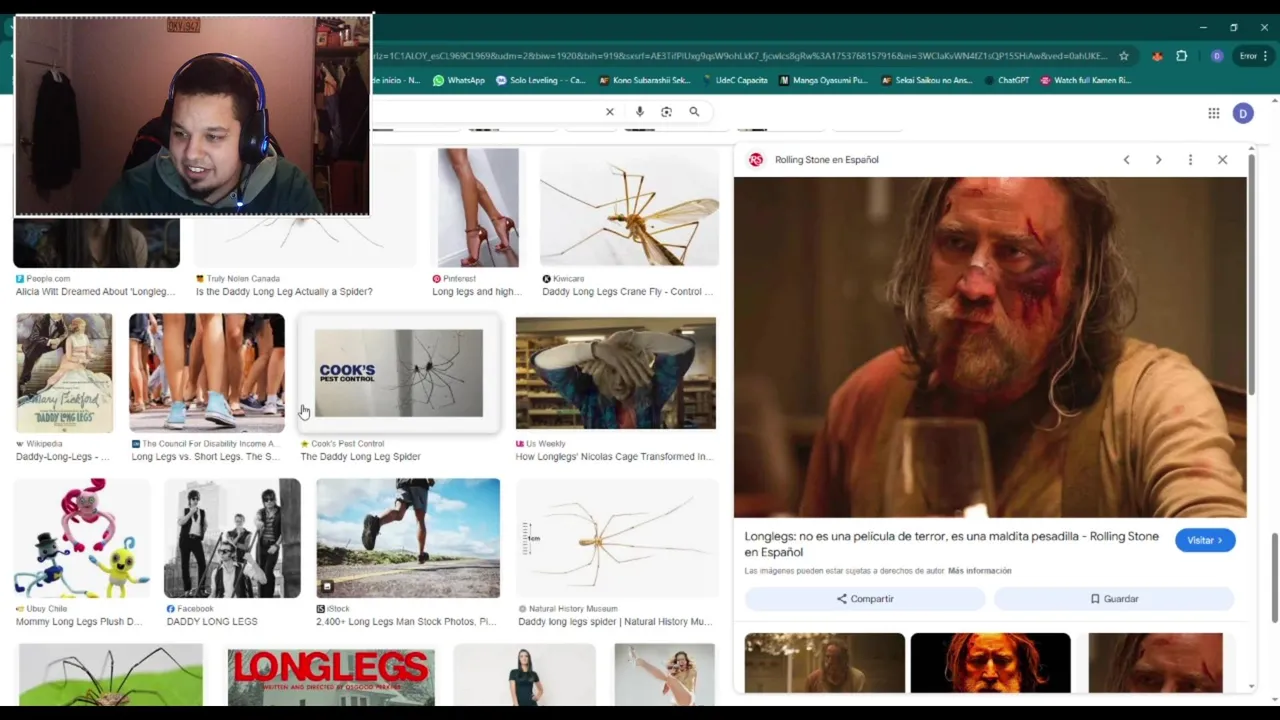Click the Truly Nolen Canada source label
This screenshot has height=720, width=1280.
click(243, 279)
